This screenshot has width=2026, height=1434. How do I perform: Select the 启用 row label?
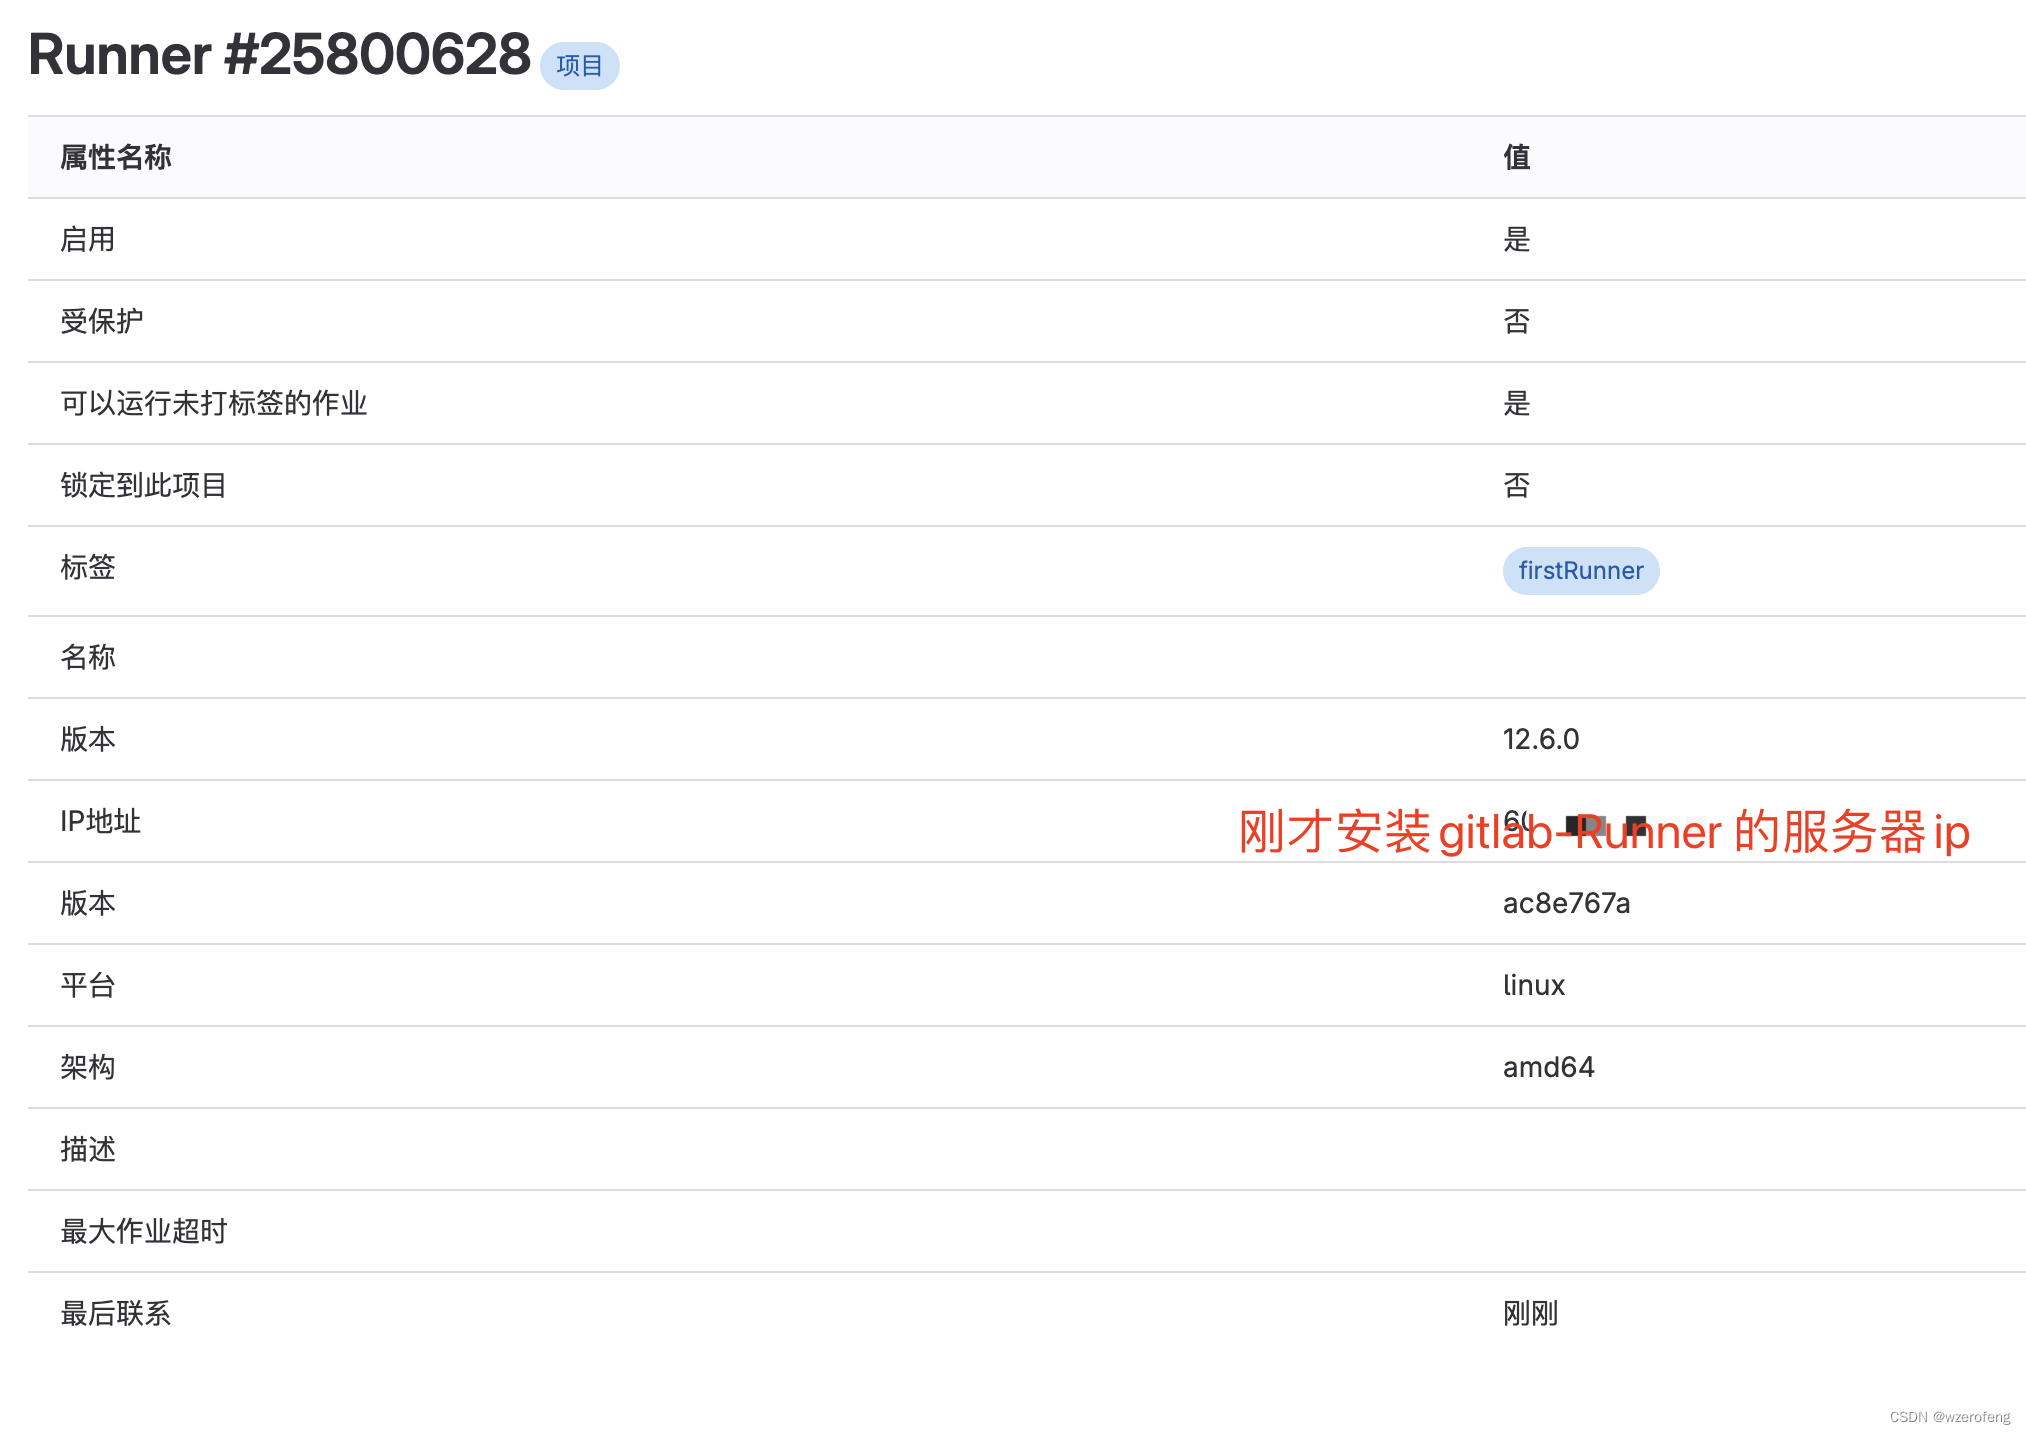click(x=88, y=239)
